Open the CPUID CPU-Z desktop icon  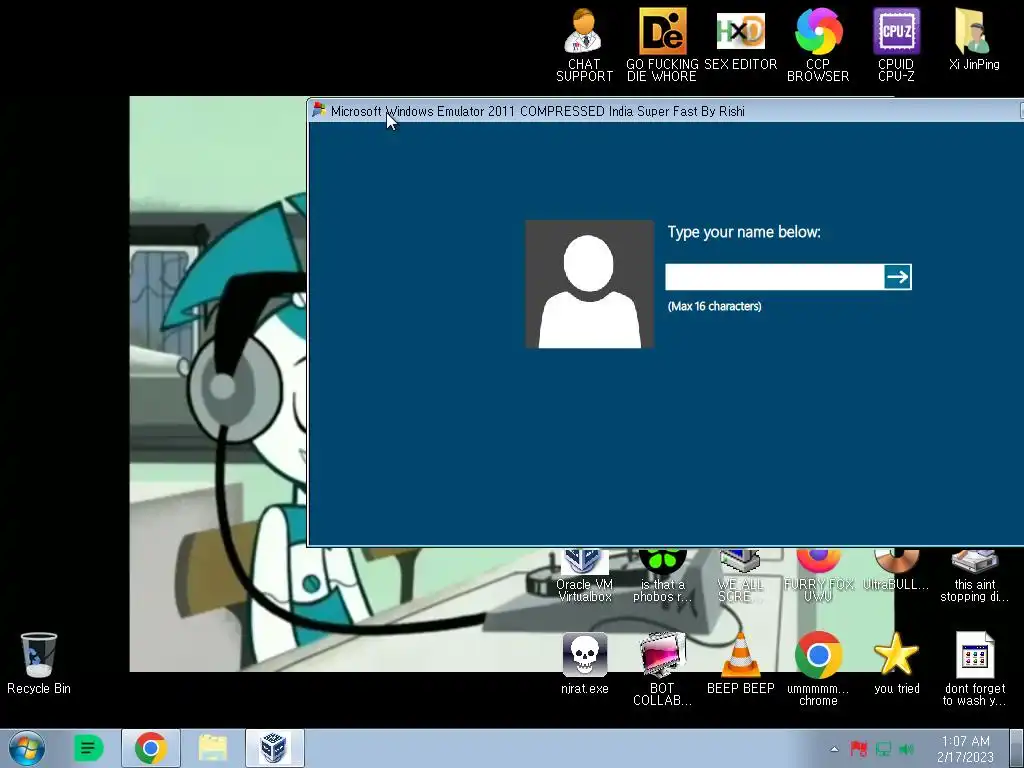[896, 44]
